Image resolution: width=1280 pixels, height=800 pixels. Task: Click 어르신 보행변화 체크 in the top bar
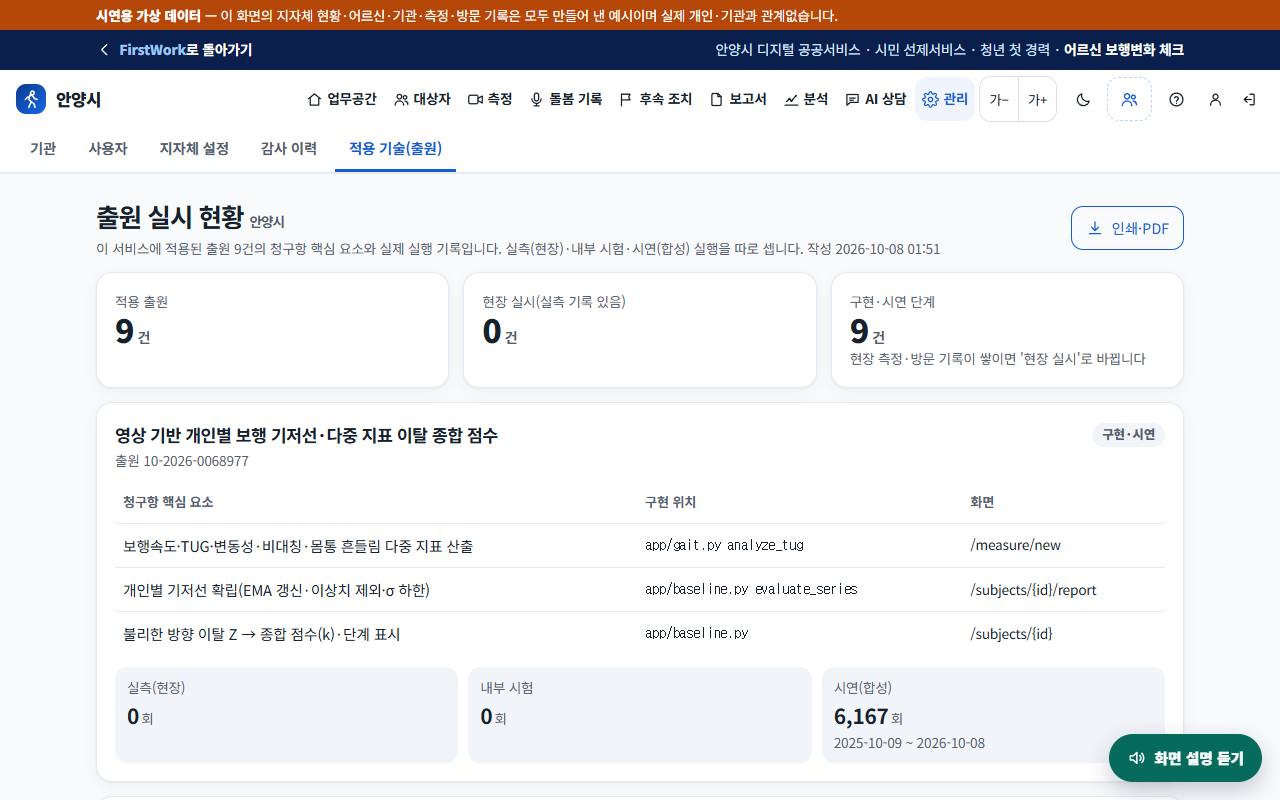[1124, 49]
